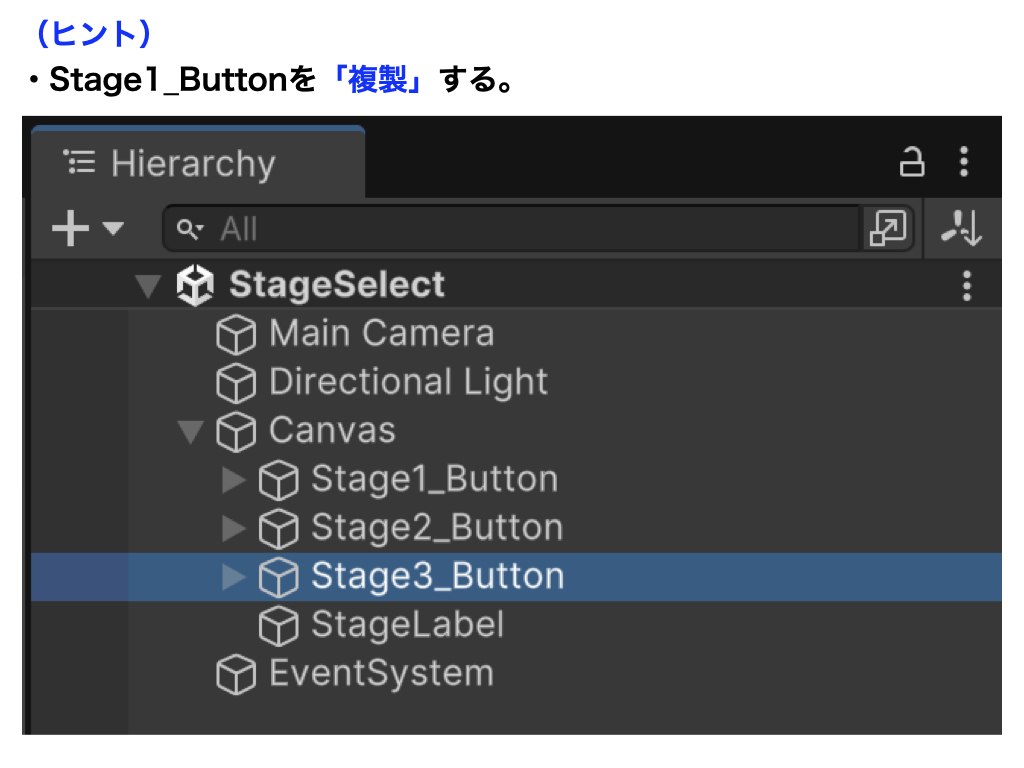Open the Hierarchy panel three-dot menu
Screen dimensions: 1024x768
click(x=964, y=162)
